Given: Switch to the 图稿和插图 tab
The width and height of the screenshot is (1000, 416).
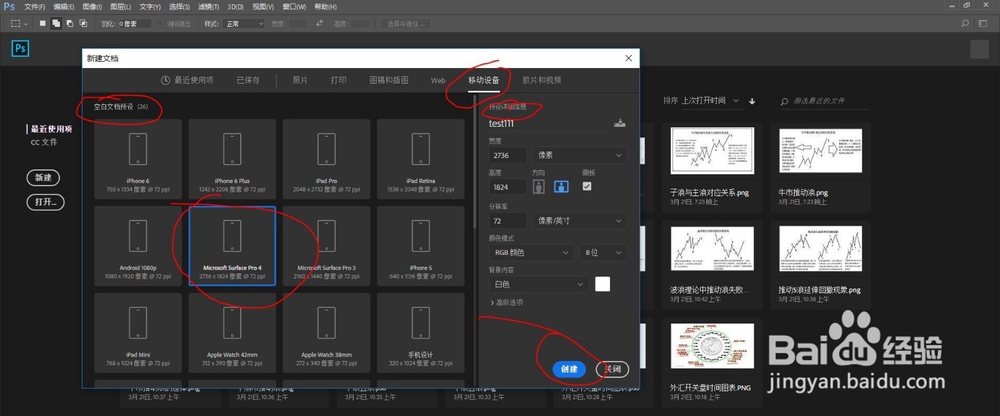Looking at the screenshot, I should pyautogui.click(x=389, y=80).
